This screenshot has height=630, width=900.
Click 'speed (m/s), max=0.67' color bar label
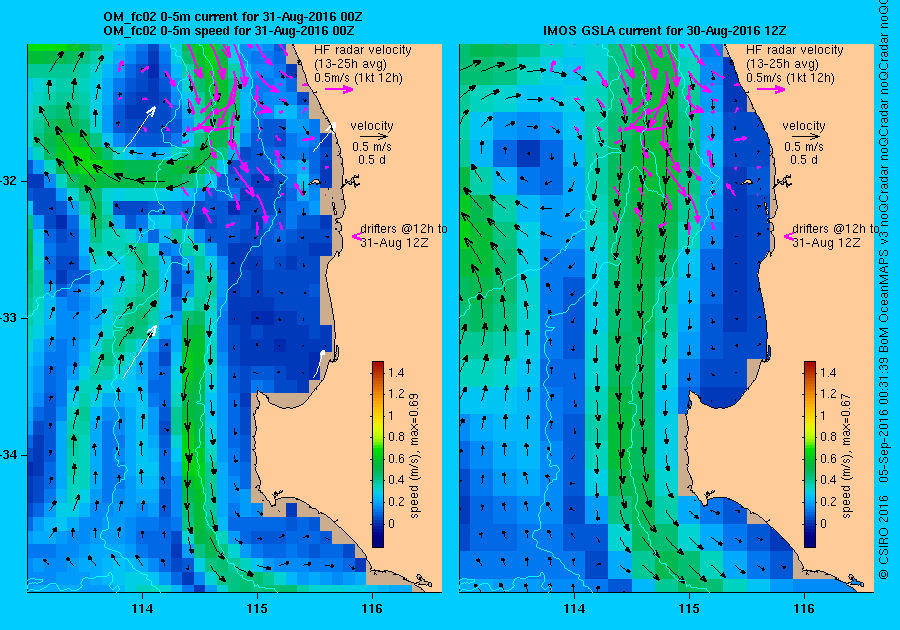pos(846,456)
